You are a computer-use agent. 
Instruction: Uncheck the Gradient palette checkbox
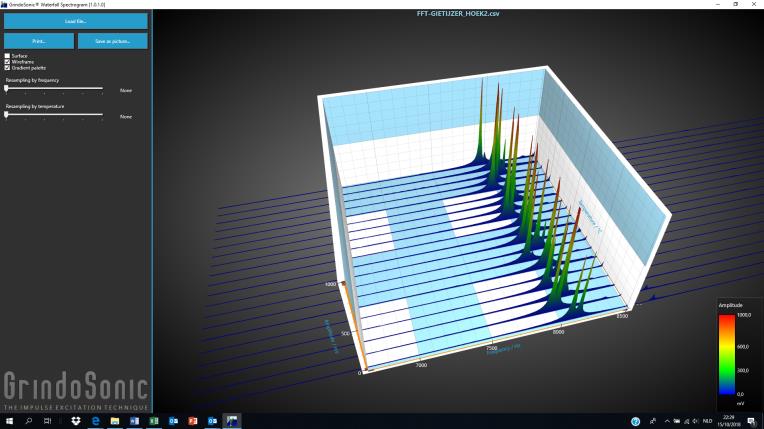tap(7, 67)
